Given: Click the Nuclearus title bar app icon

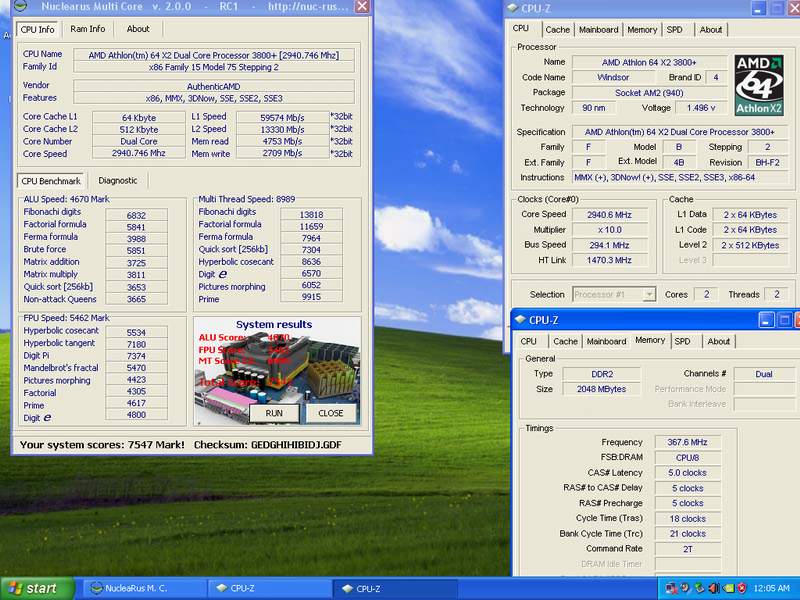Looking at the screenshot, I should click(x=19, y=6).
